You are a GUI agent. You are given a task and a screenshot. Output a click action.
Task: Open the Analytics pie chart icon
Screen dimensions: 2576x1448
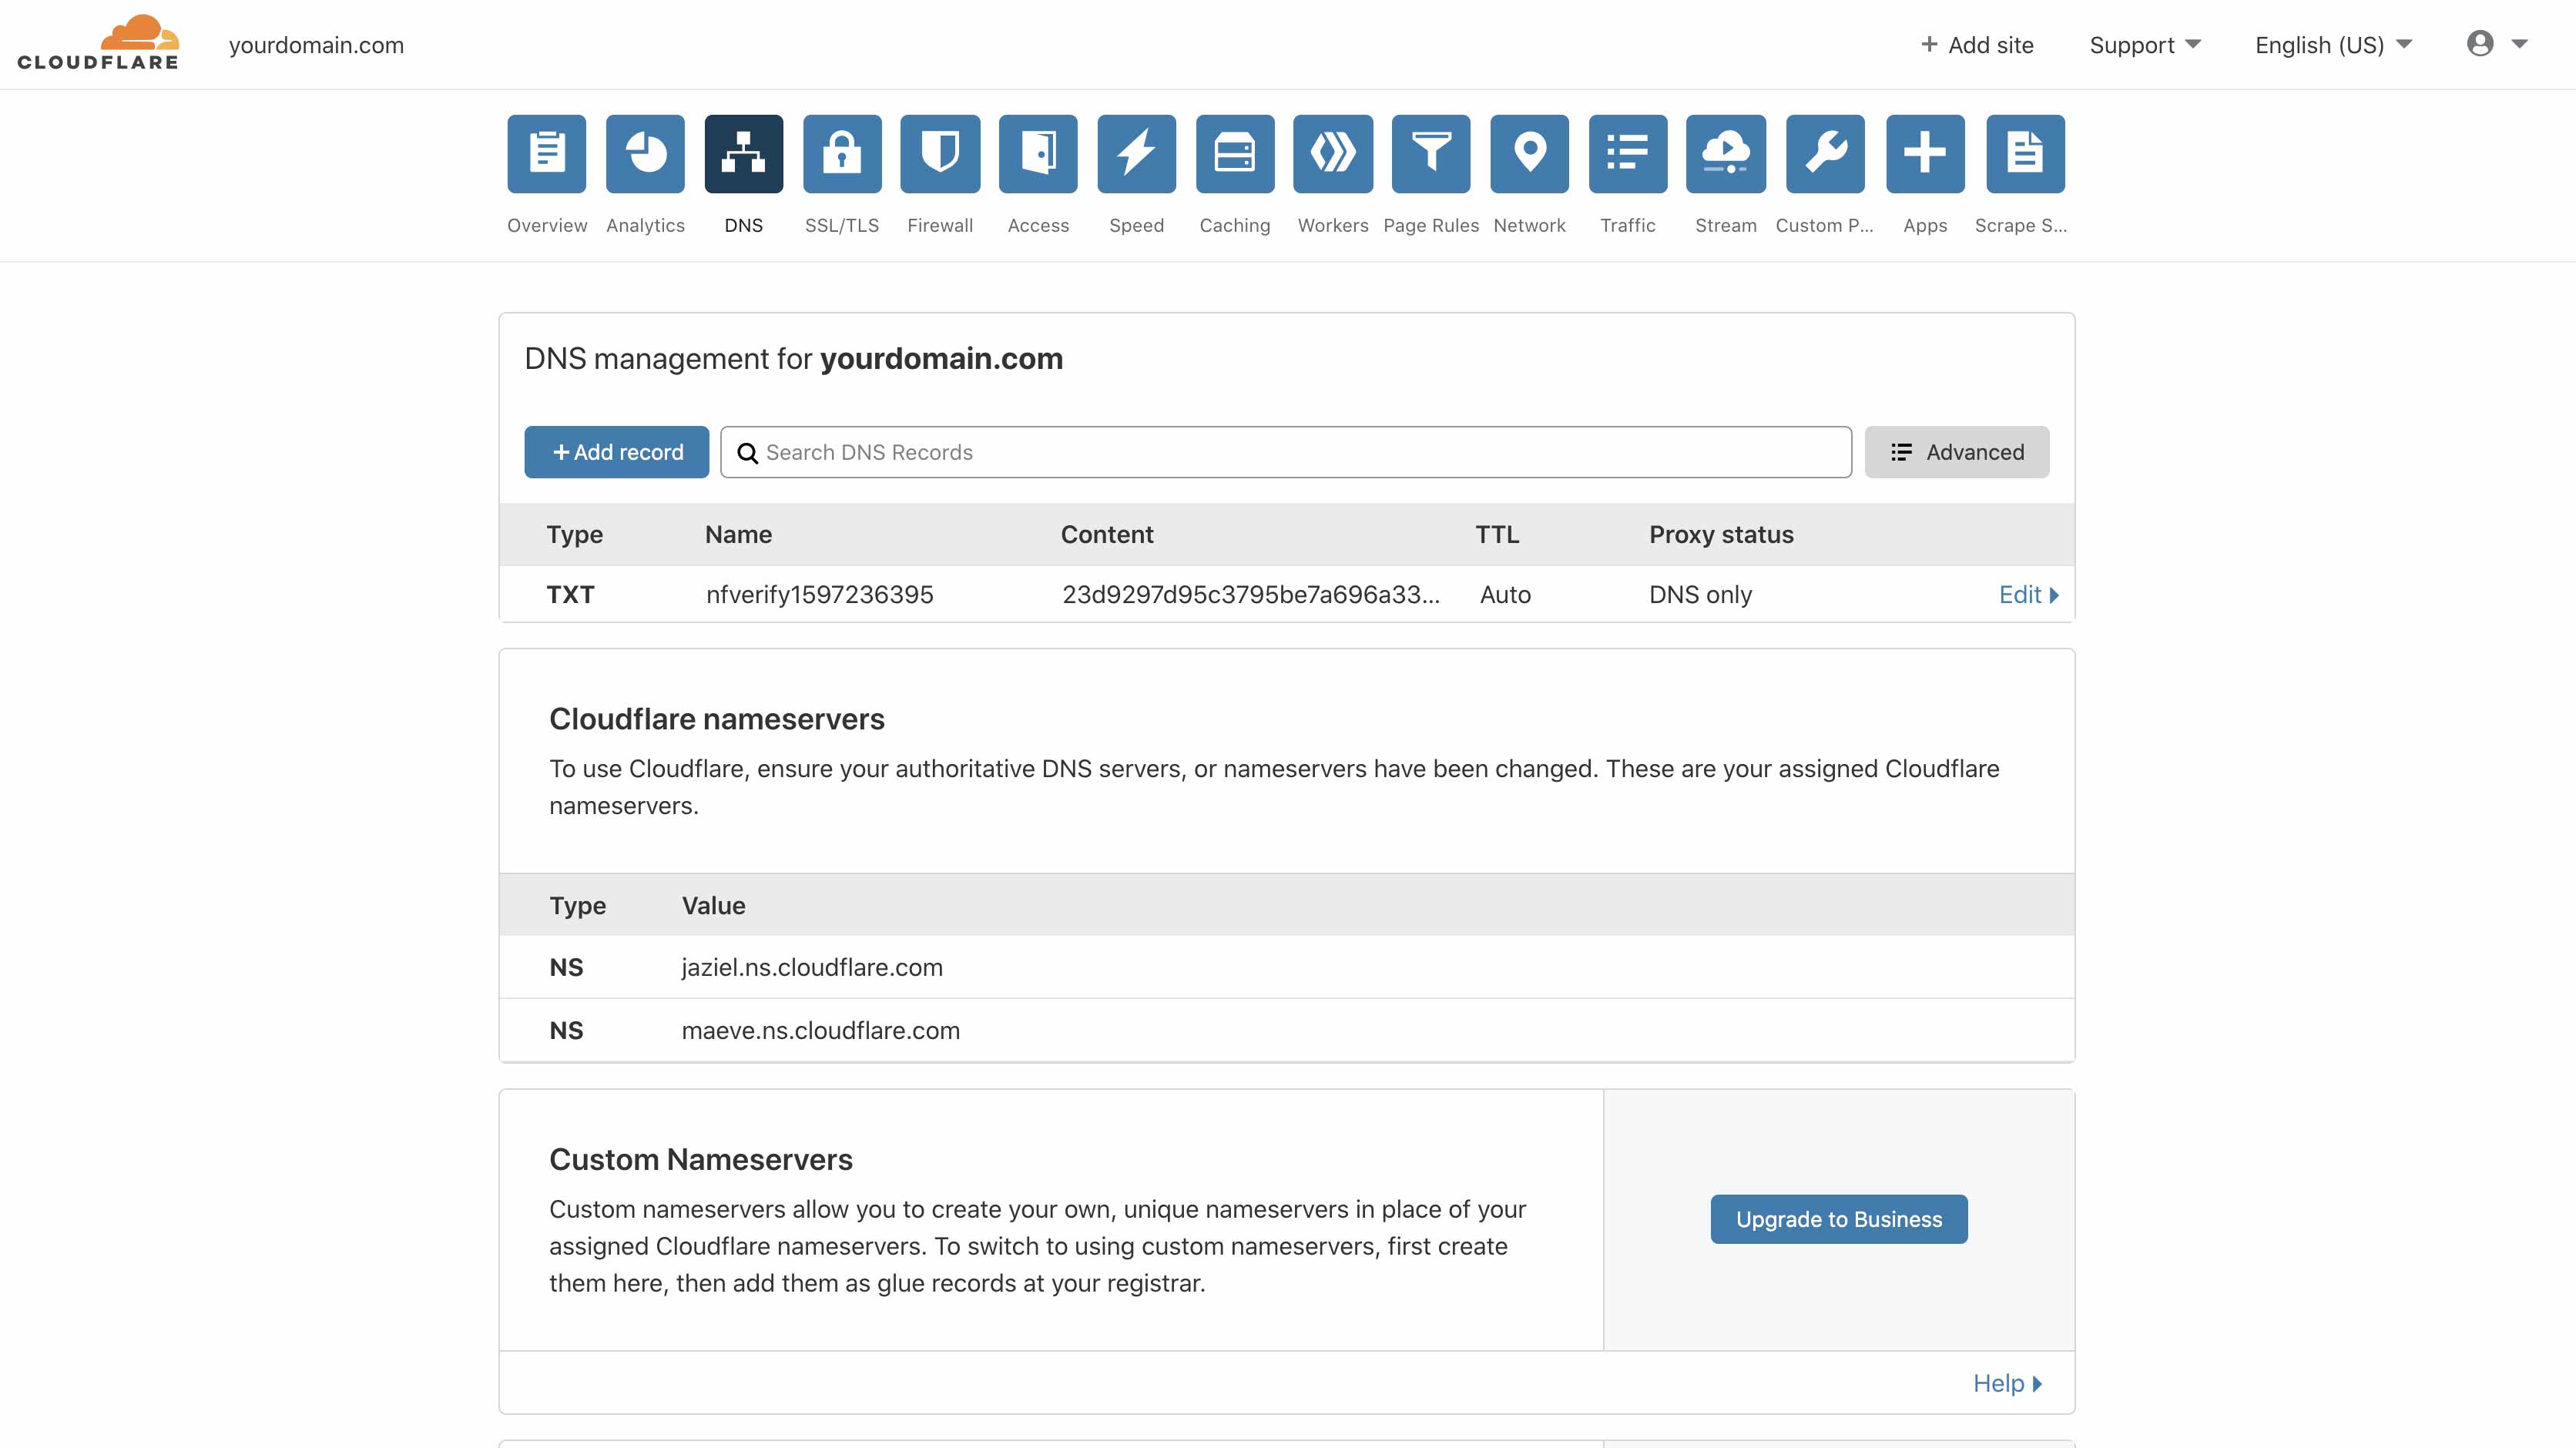click(x=645, y=153)
